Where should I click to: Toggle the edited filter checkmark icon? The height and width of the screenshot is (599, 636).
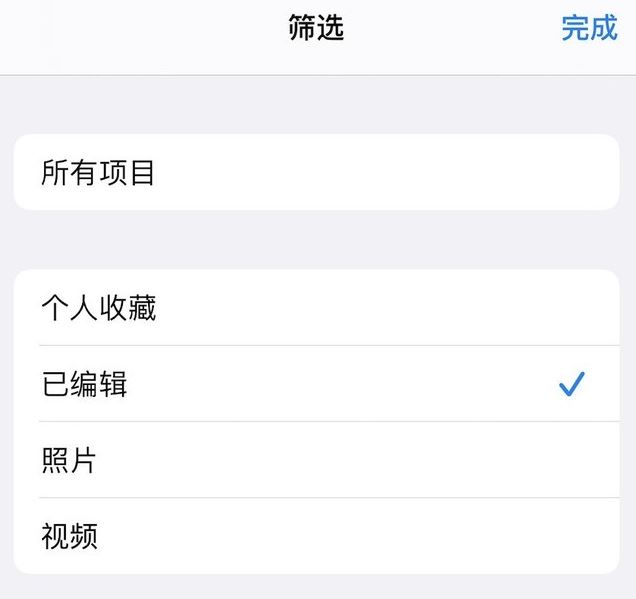[x=572, y=384]
